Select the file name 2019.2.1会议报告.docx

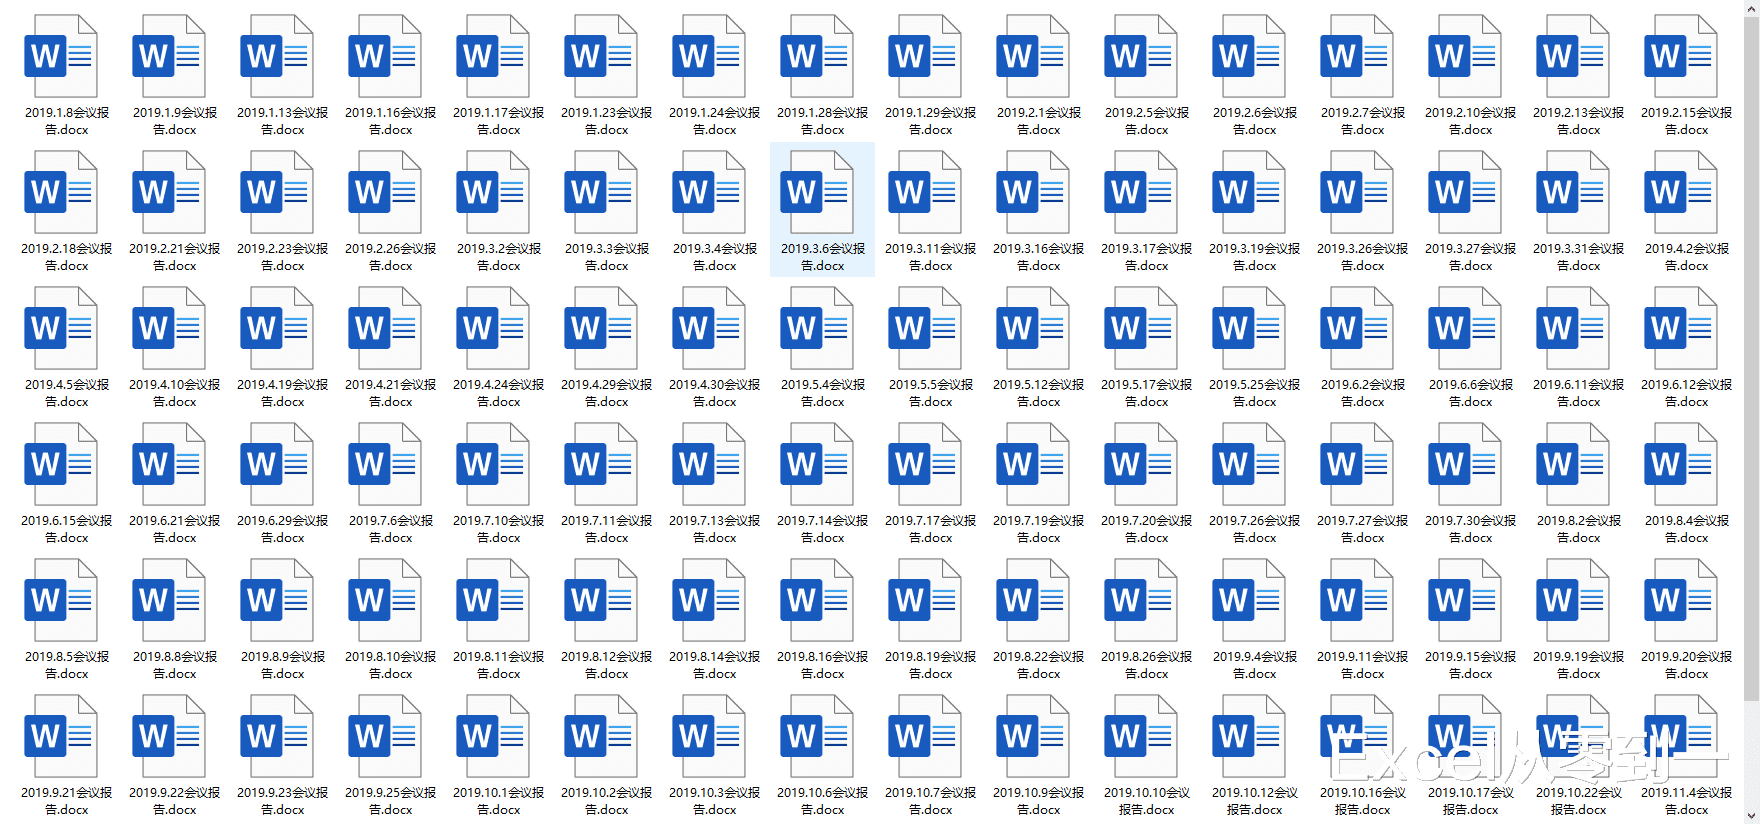coord(1039,121)
